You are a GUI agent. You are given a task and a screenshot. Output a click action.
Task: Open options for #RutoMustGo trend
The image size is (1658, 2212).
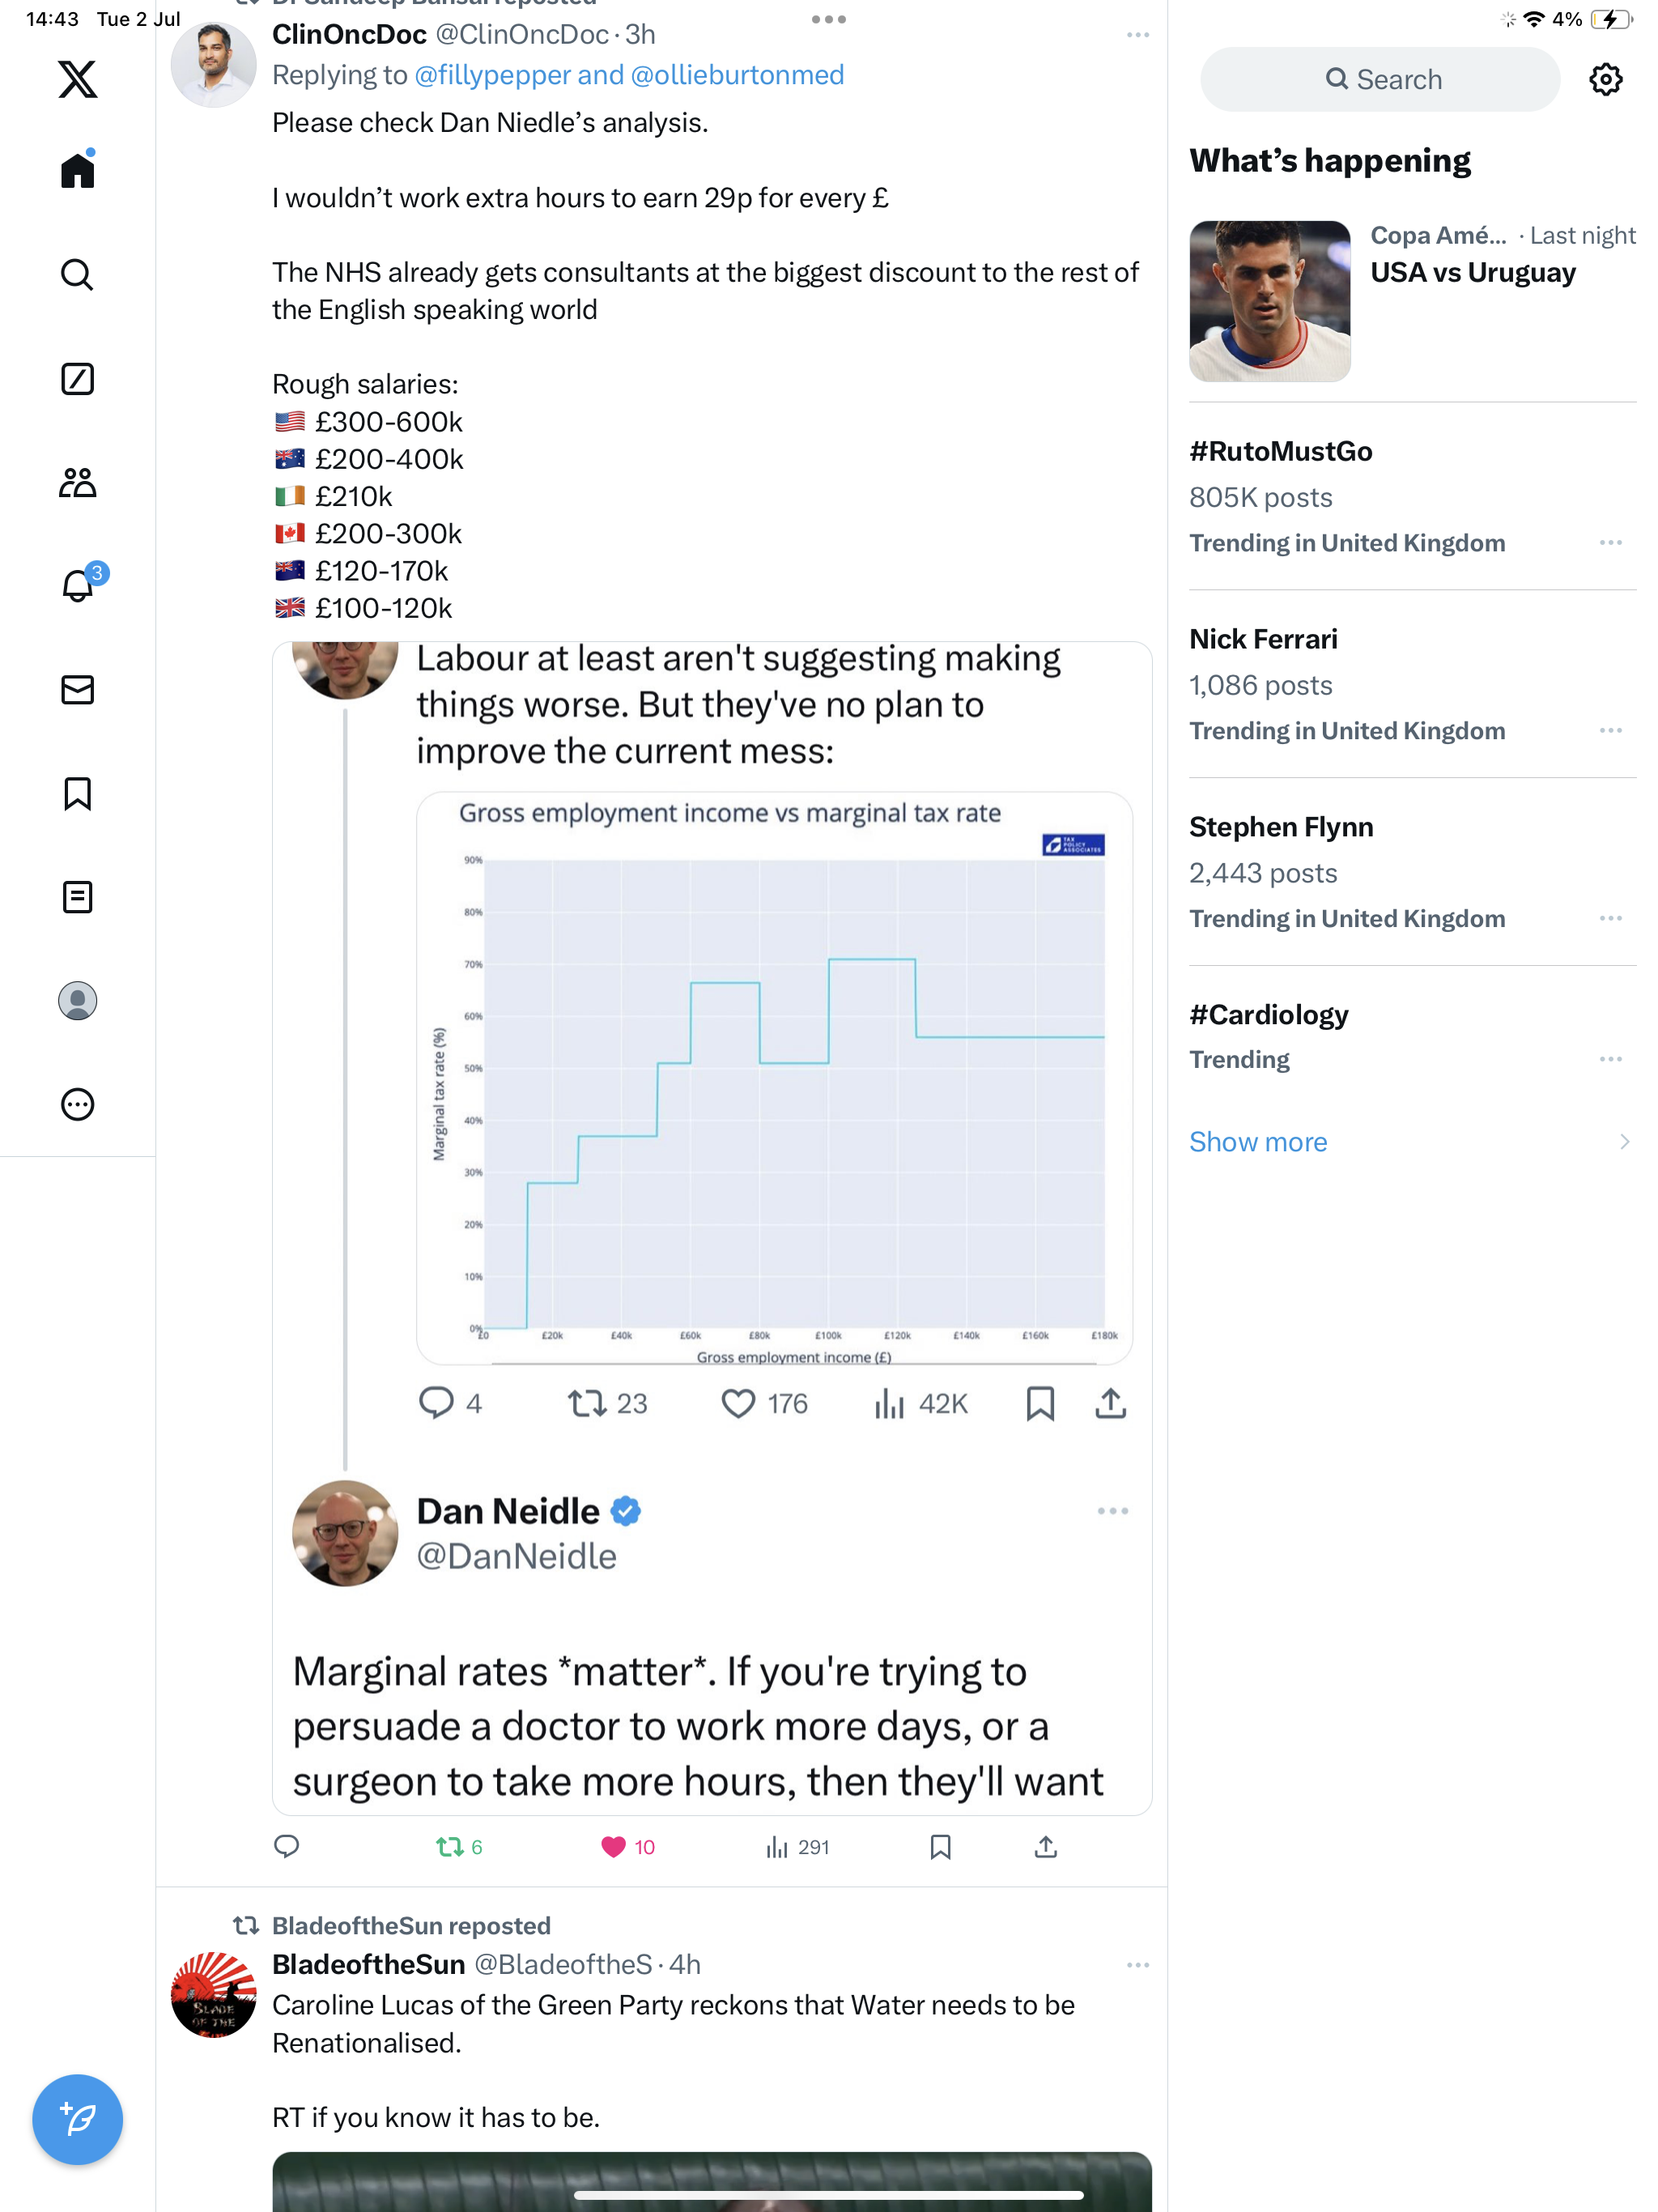coord(1609,543)
